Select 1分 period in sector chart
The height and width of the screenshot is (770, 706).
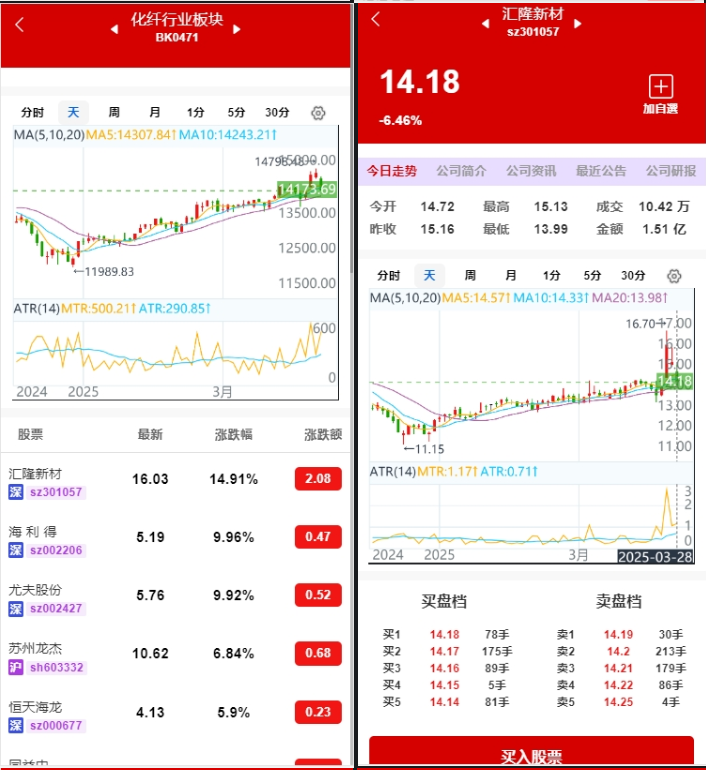[195, 112]
